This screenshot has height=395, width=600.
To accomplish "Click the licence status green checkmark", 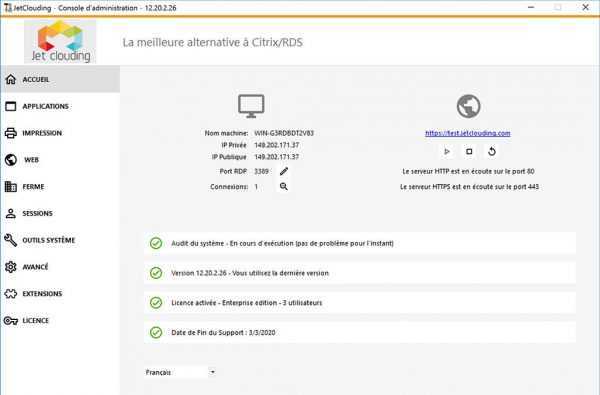I will pos(156,303).
